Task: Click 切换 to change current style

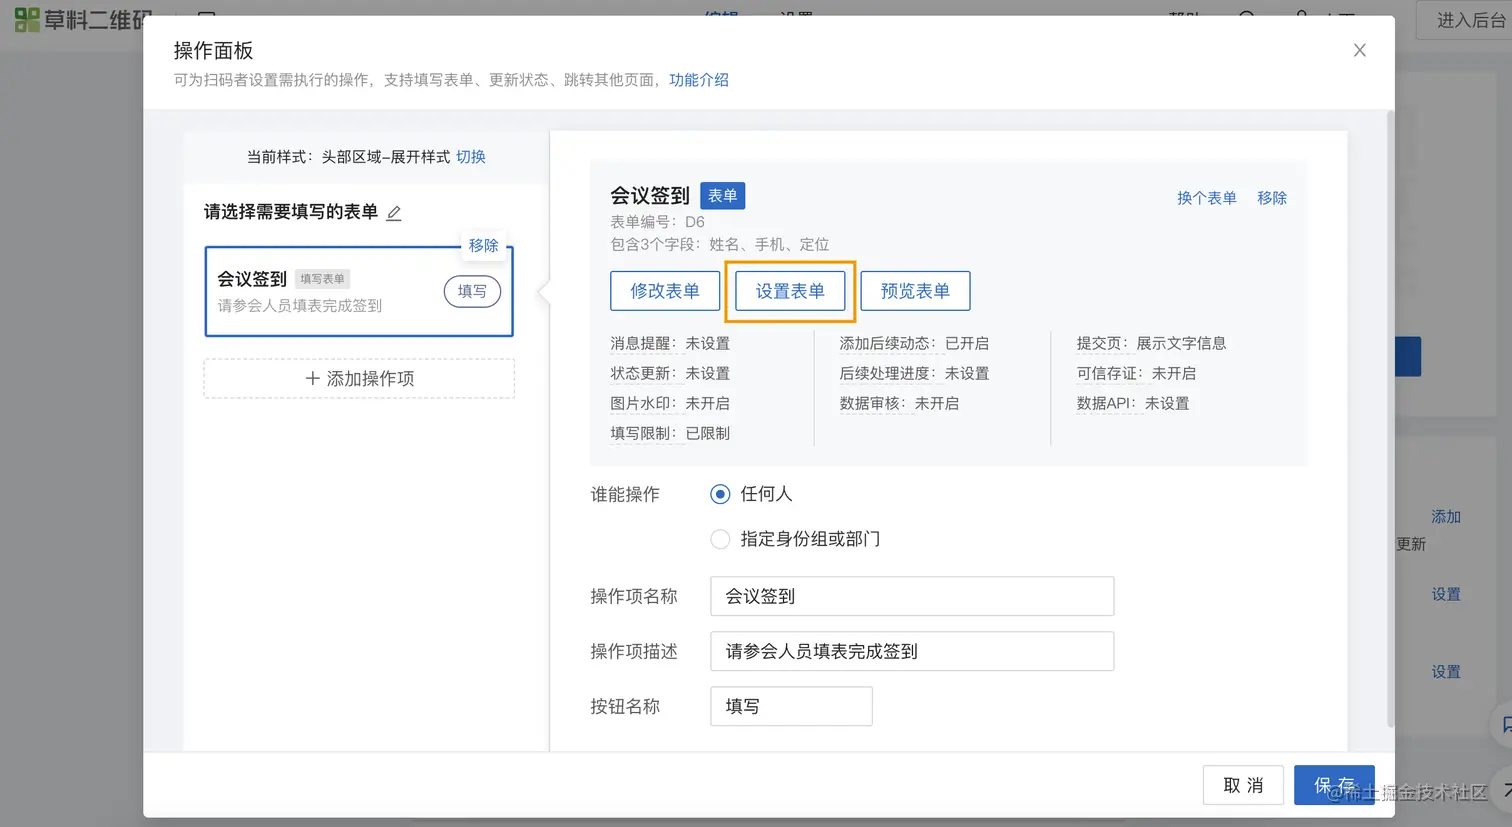Action: [x=471, y=157]
